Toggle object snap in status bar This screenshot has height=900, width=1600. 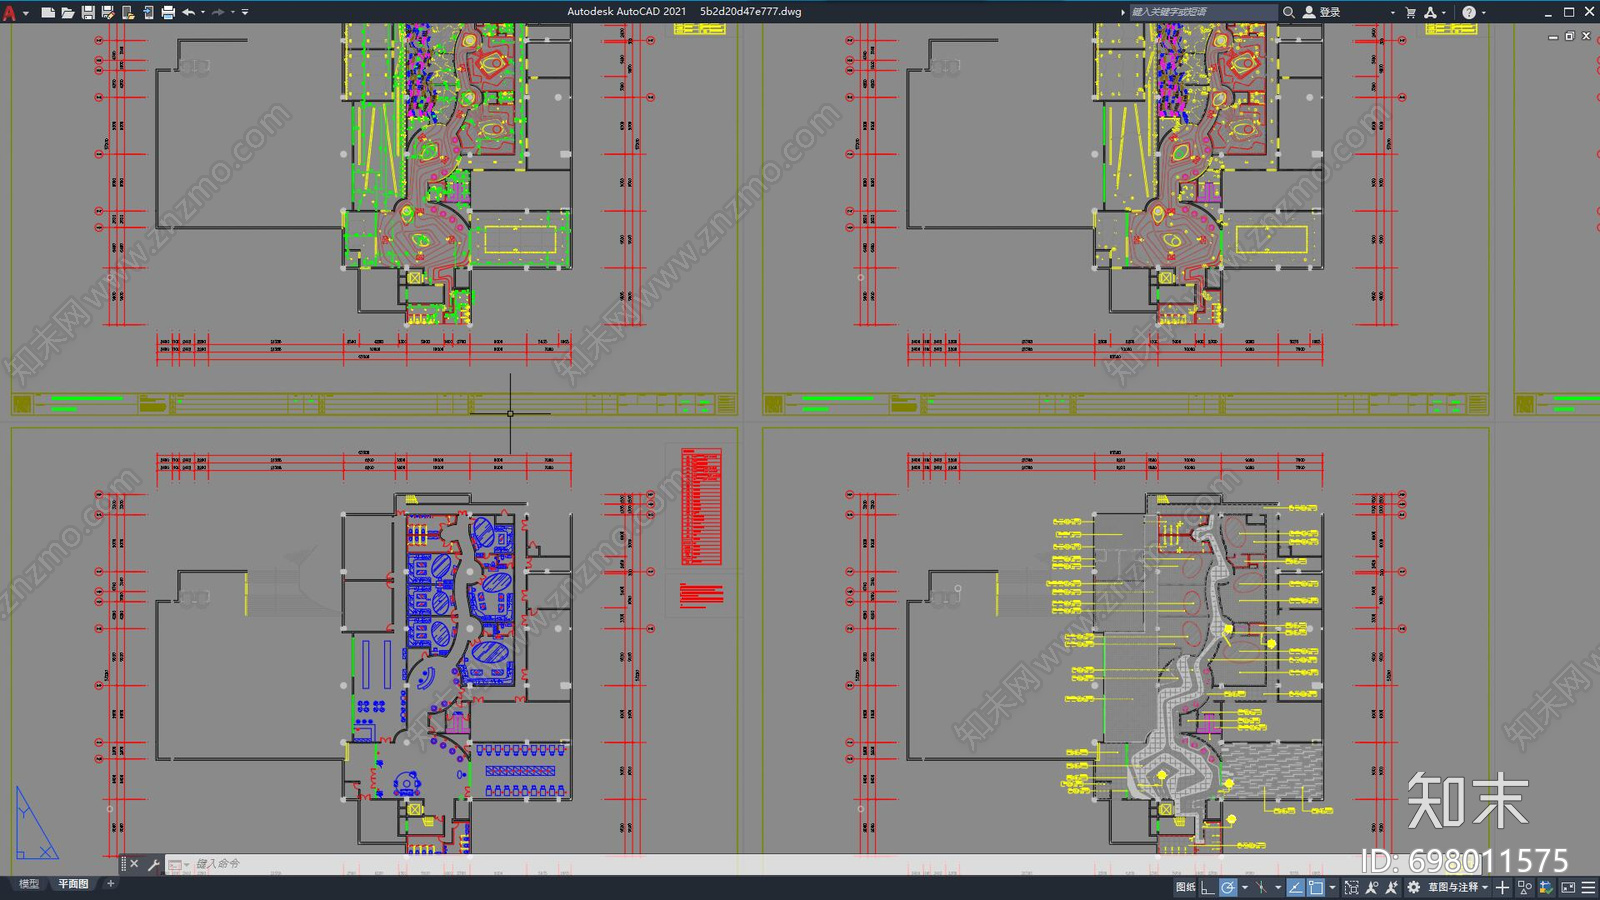point(1316,887)
